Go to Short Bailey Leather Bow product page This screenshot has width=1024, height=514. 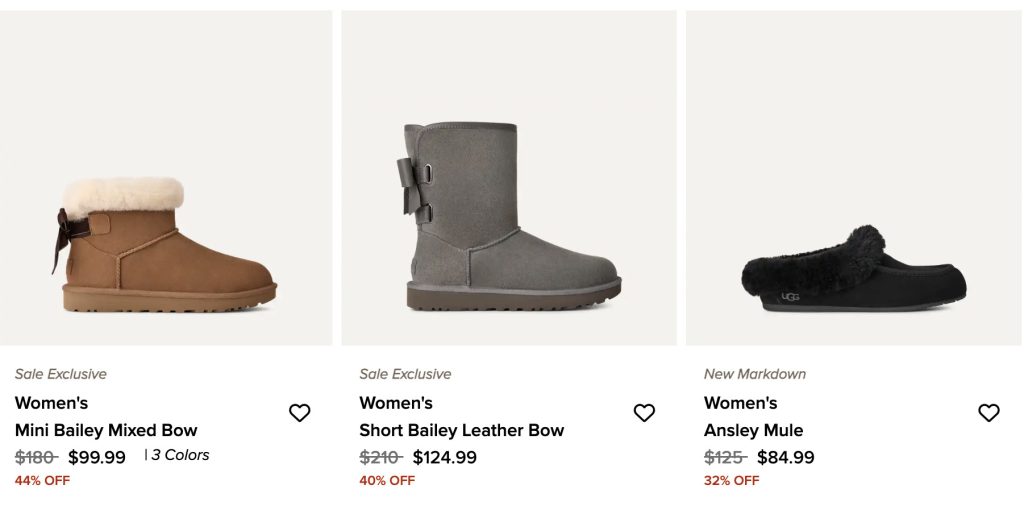461,430
